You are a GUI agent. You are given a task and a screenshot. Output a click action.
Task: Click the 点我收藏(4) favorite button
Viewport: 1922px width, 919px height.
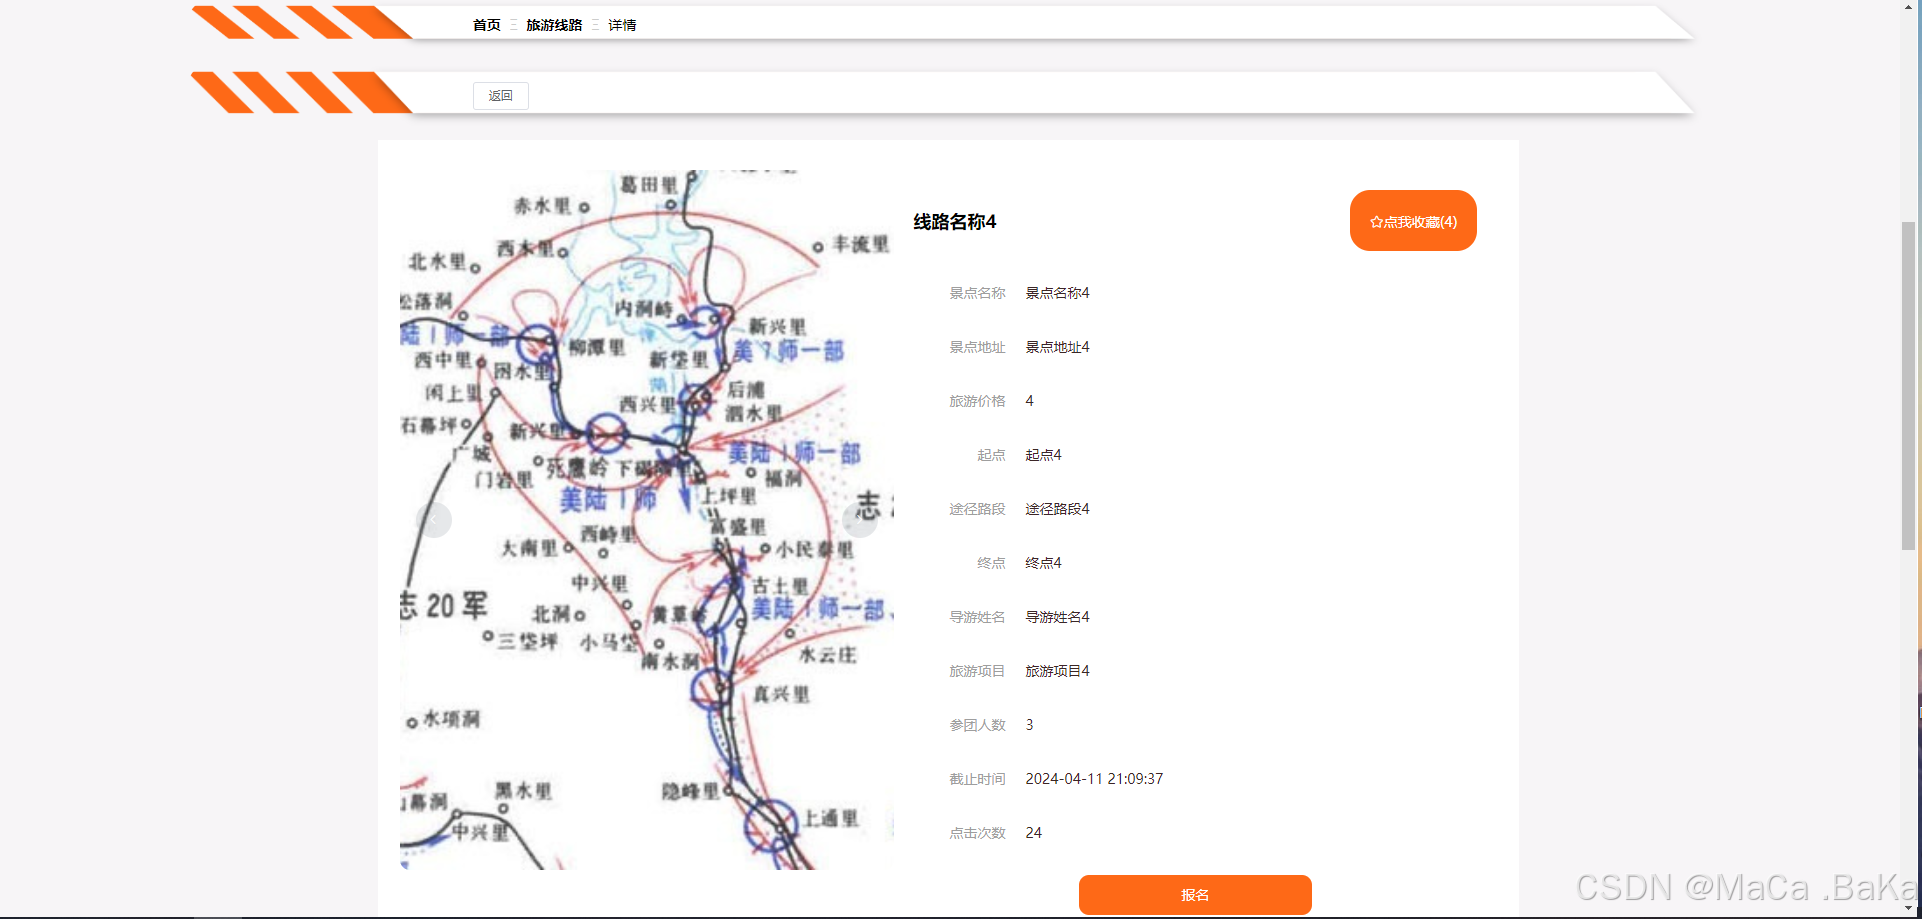coord(1413,221)
